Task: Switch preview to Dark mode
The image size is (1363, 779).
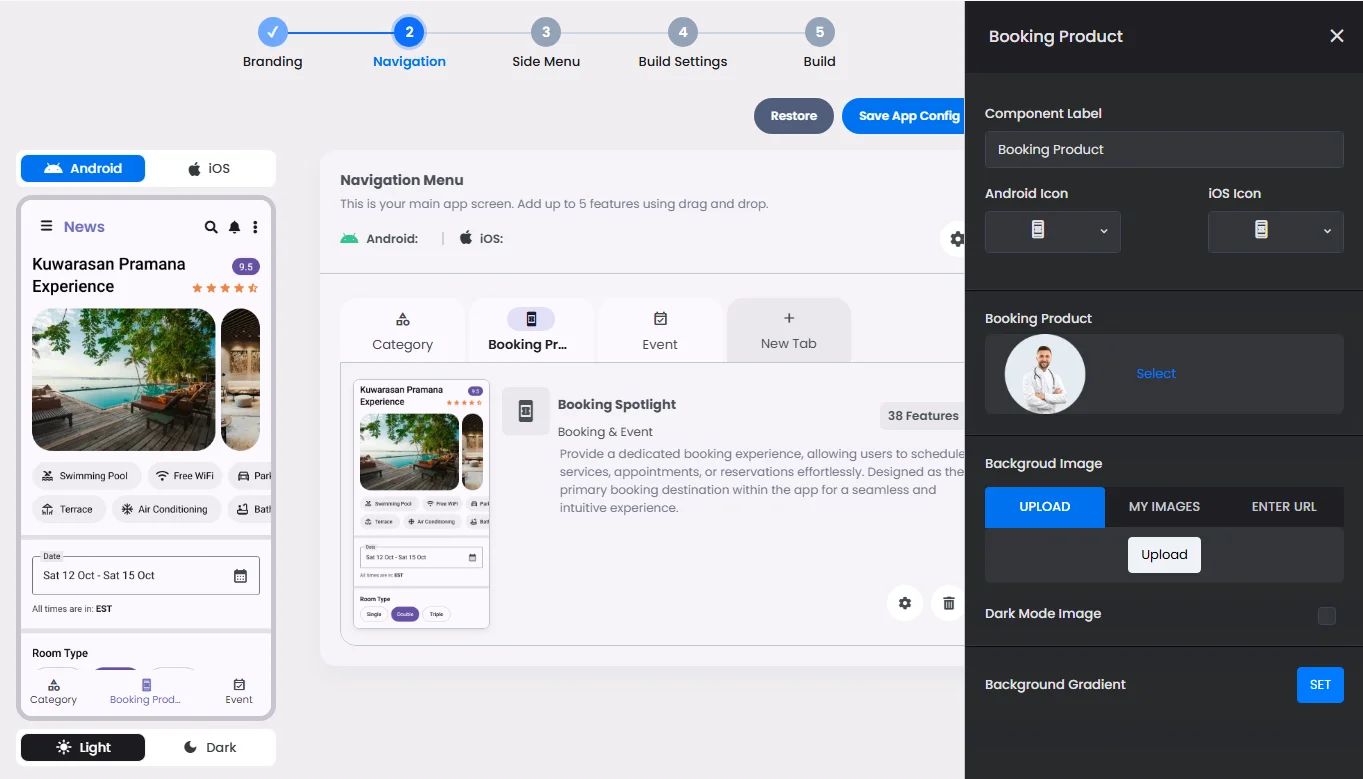Action: [x=210, y=747]
